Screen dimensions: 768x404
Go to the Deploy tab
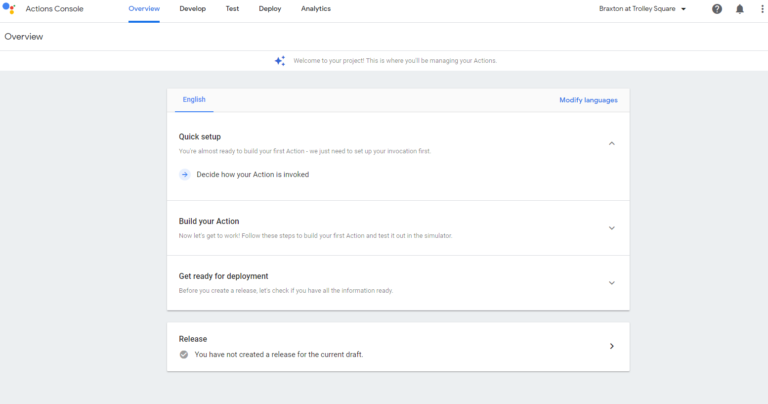tap(270, 9)
